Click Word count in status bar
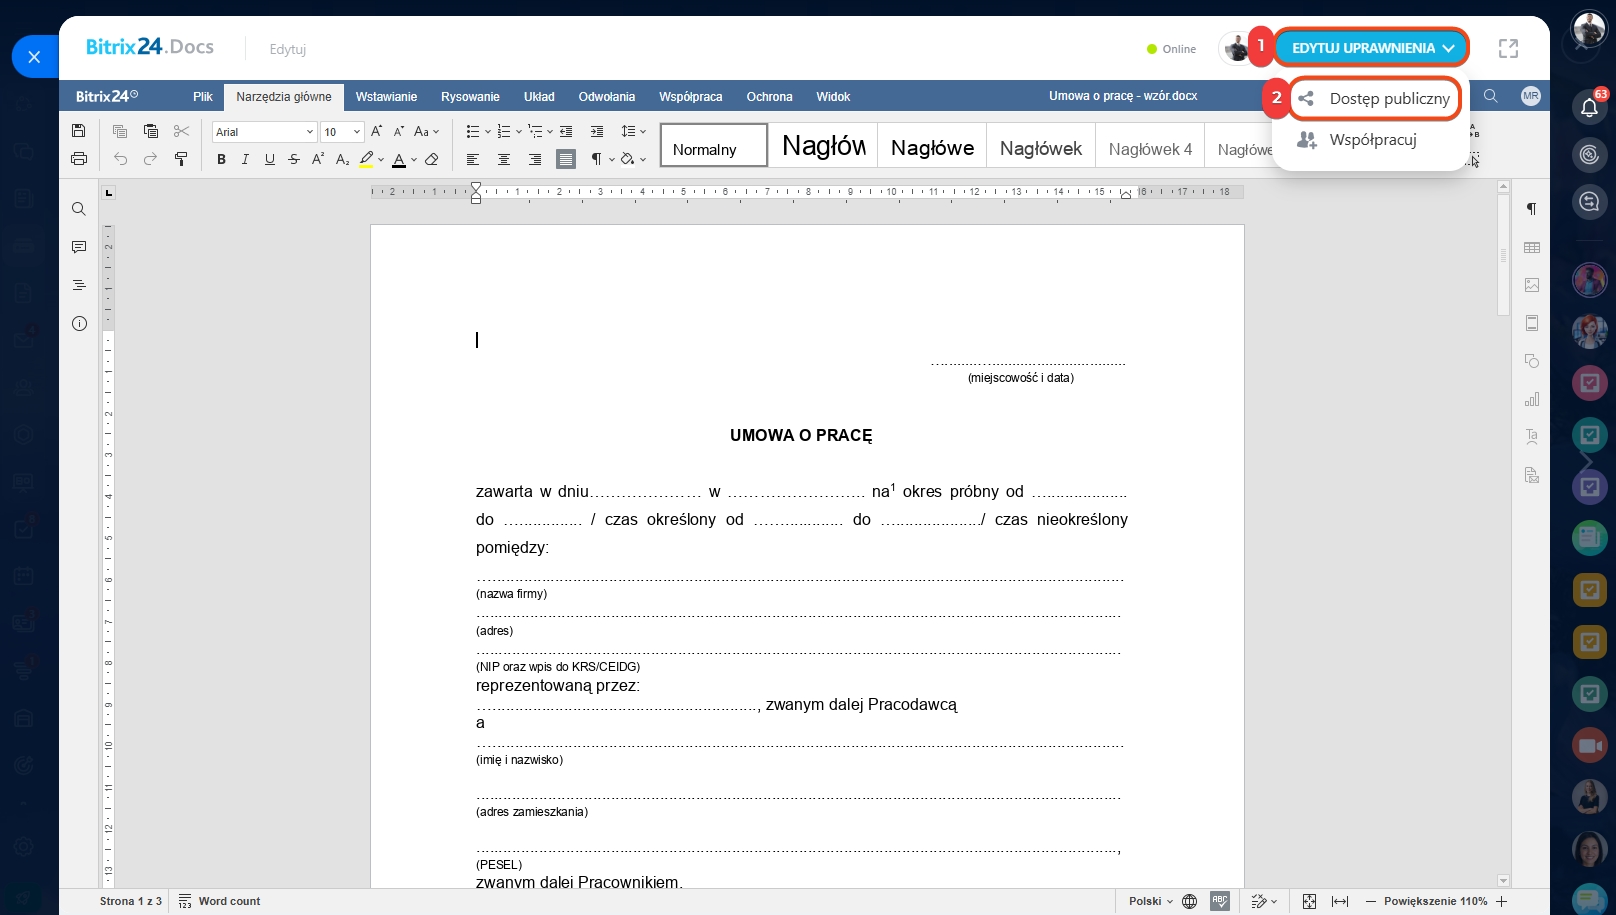The image size is (1616, 915). point(219,901)
